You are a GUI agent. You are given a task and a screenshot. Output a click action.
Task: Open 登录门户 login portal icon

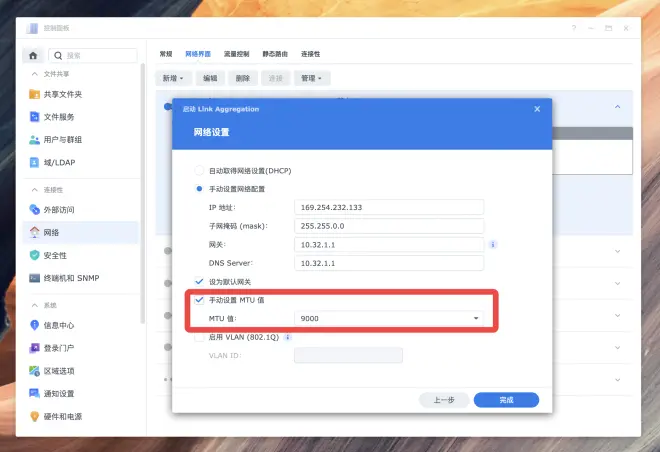pyautogui.click(x=35, y=348)
